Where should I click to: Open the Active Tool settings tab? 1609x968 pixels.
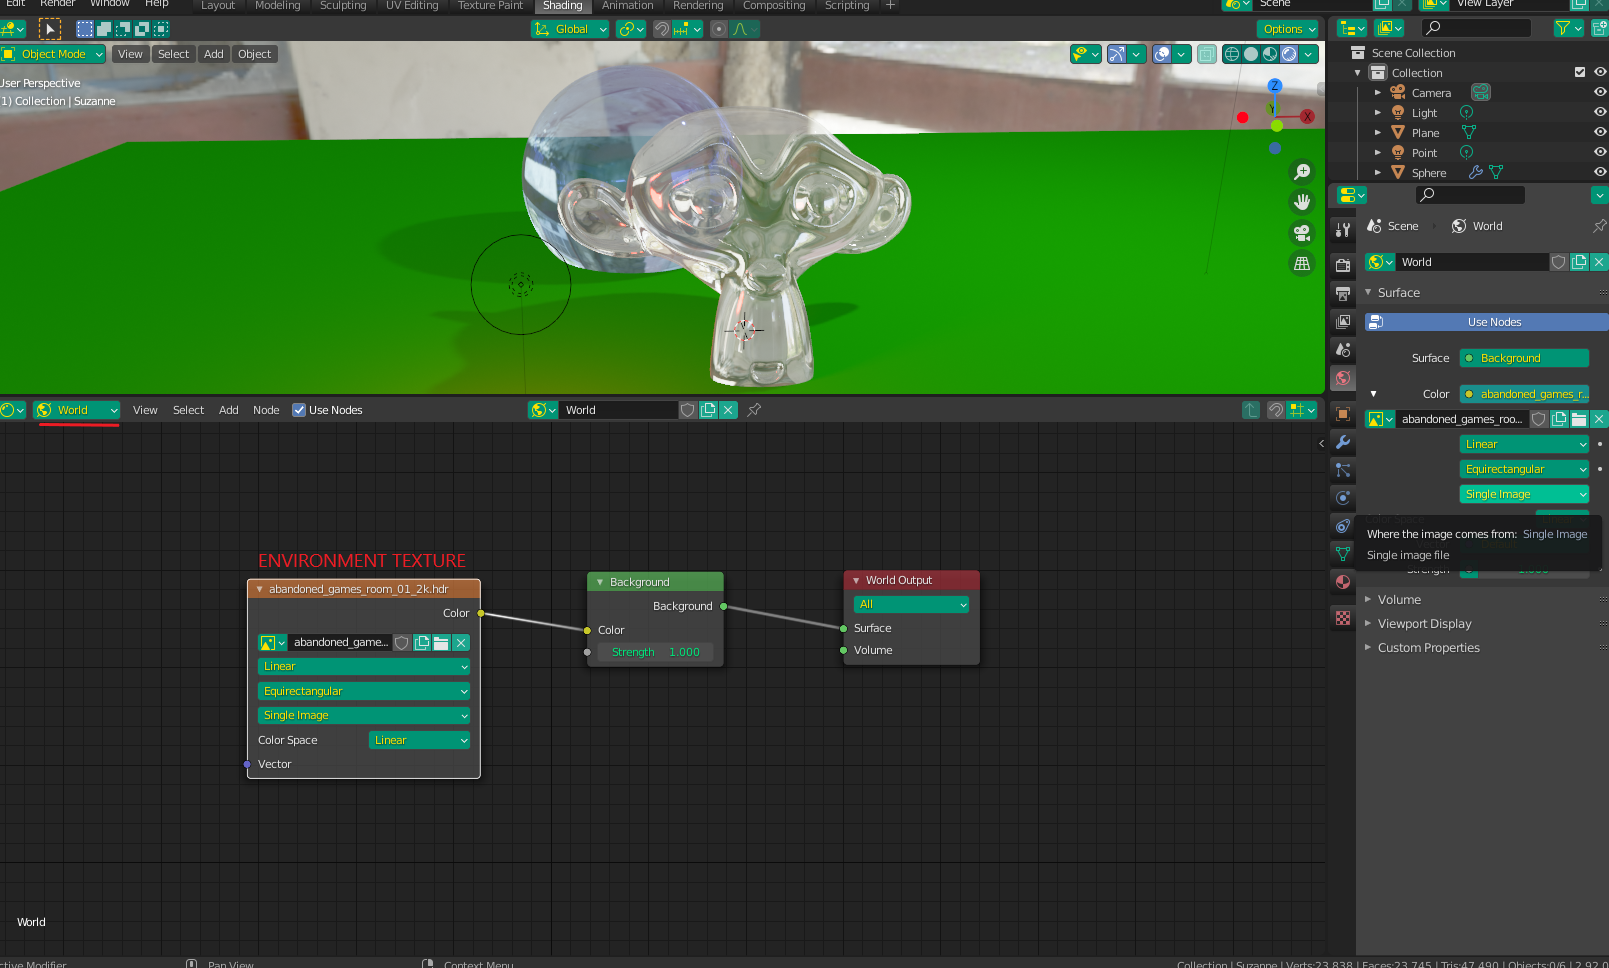1343,229
